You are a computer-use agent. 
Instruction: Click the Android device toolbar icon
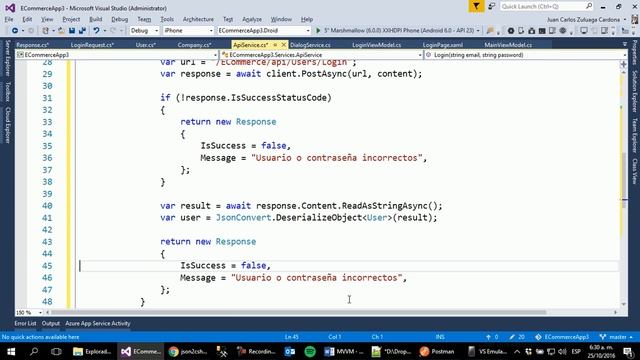(521, 31)
